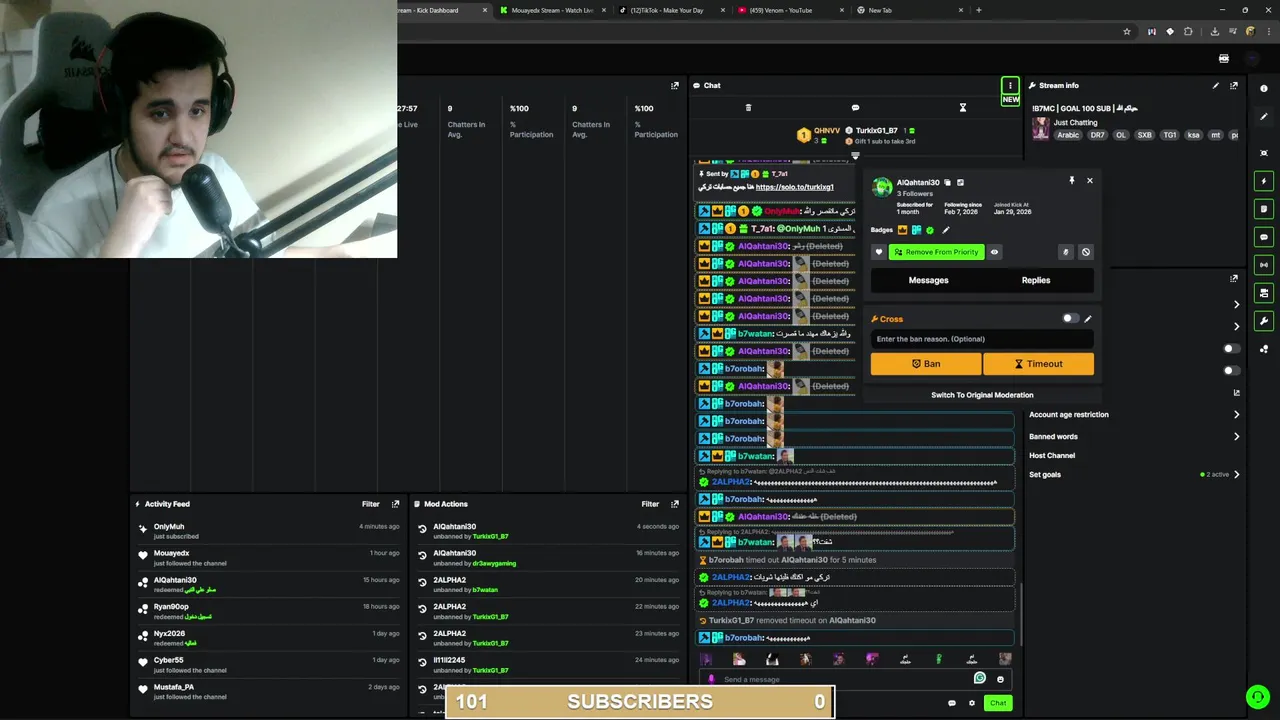Screen dimensions: 1280x720
Task: Click the hourglass icon in chat toolbar
Action: pyautogui.click(x=963, y=108)
